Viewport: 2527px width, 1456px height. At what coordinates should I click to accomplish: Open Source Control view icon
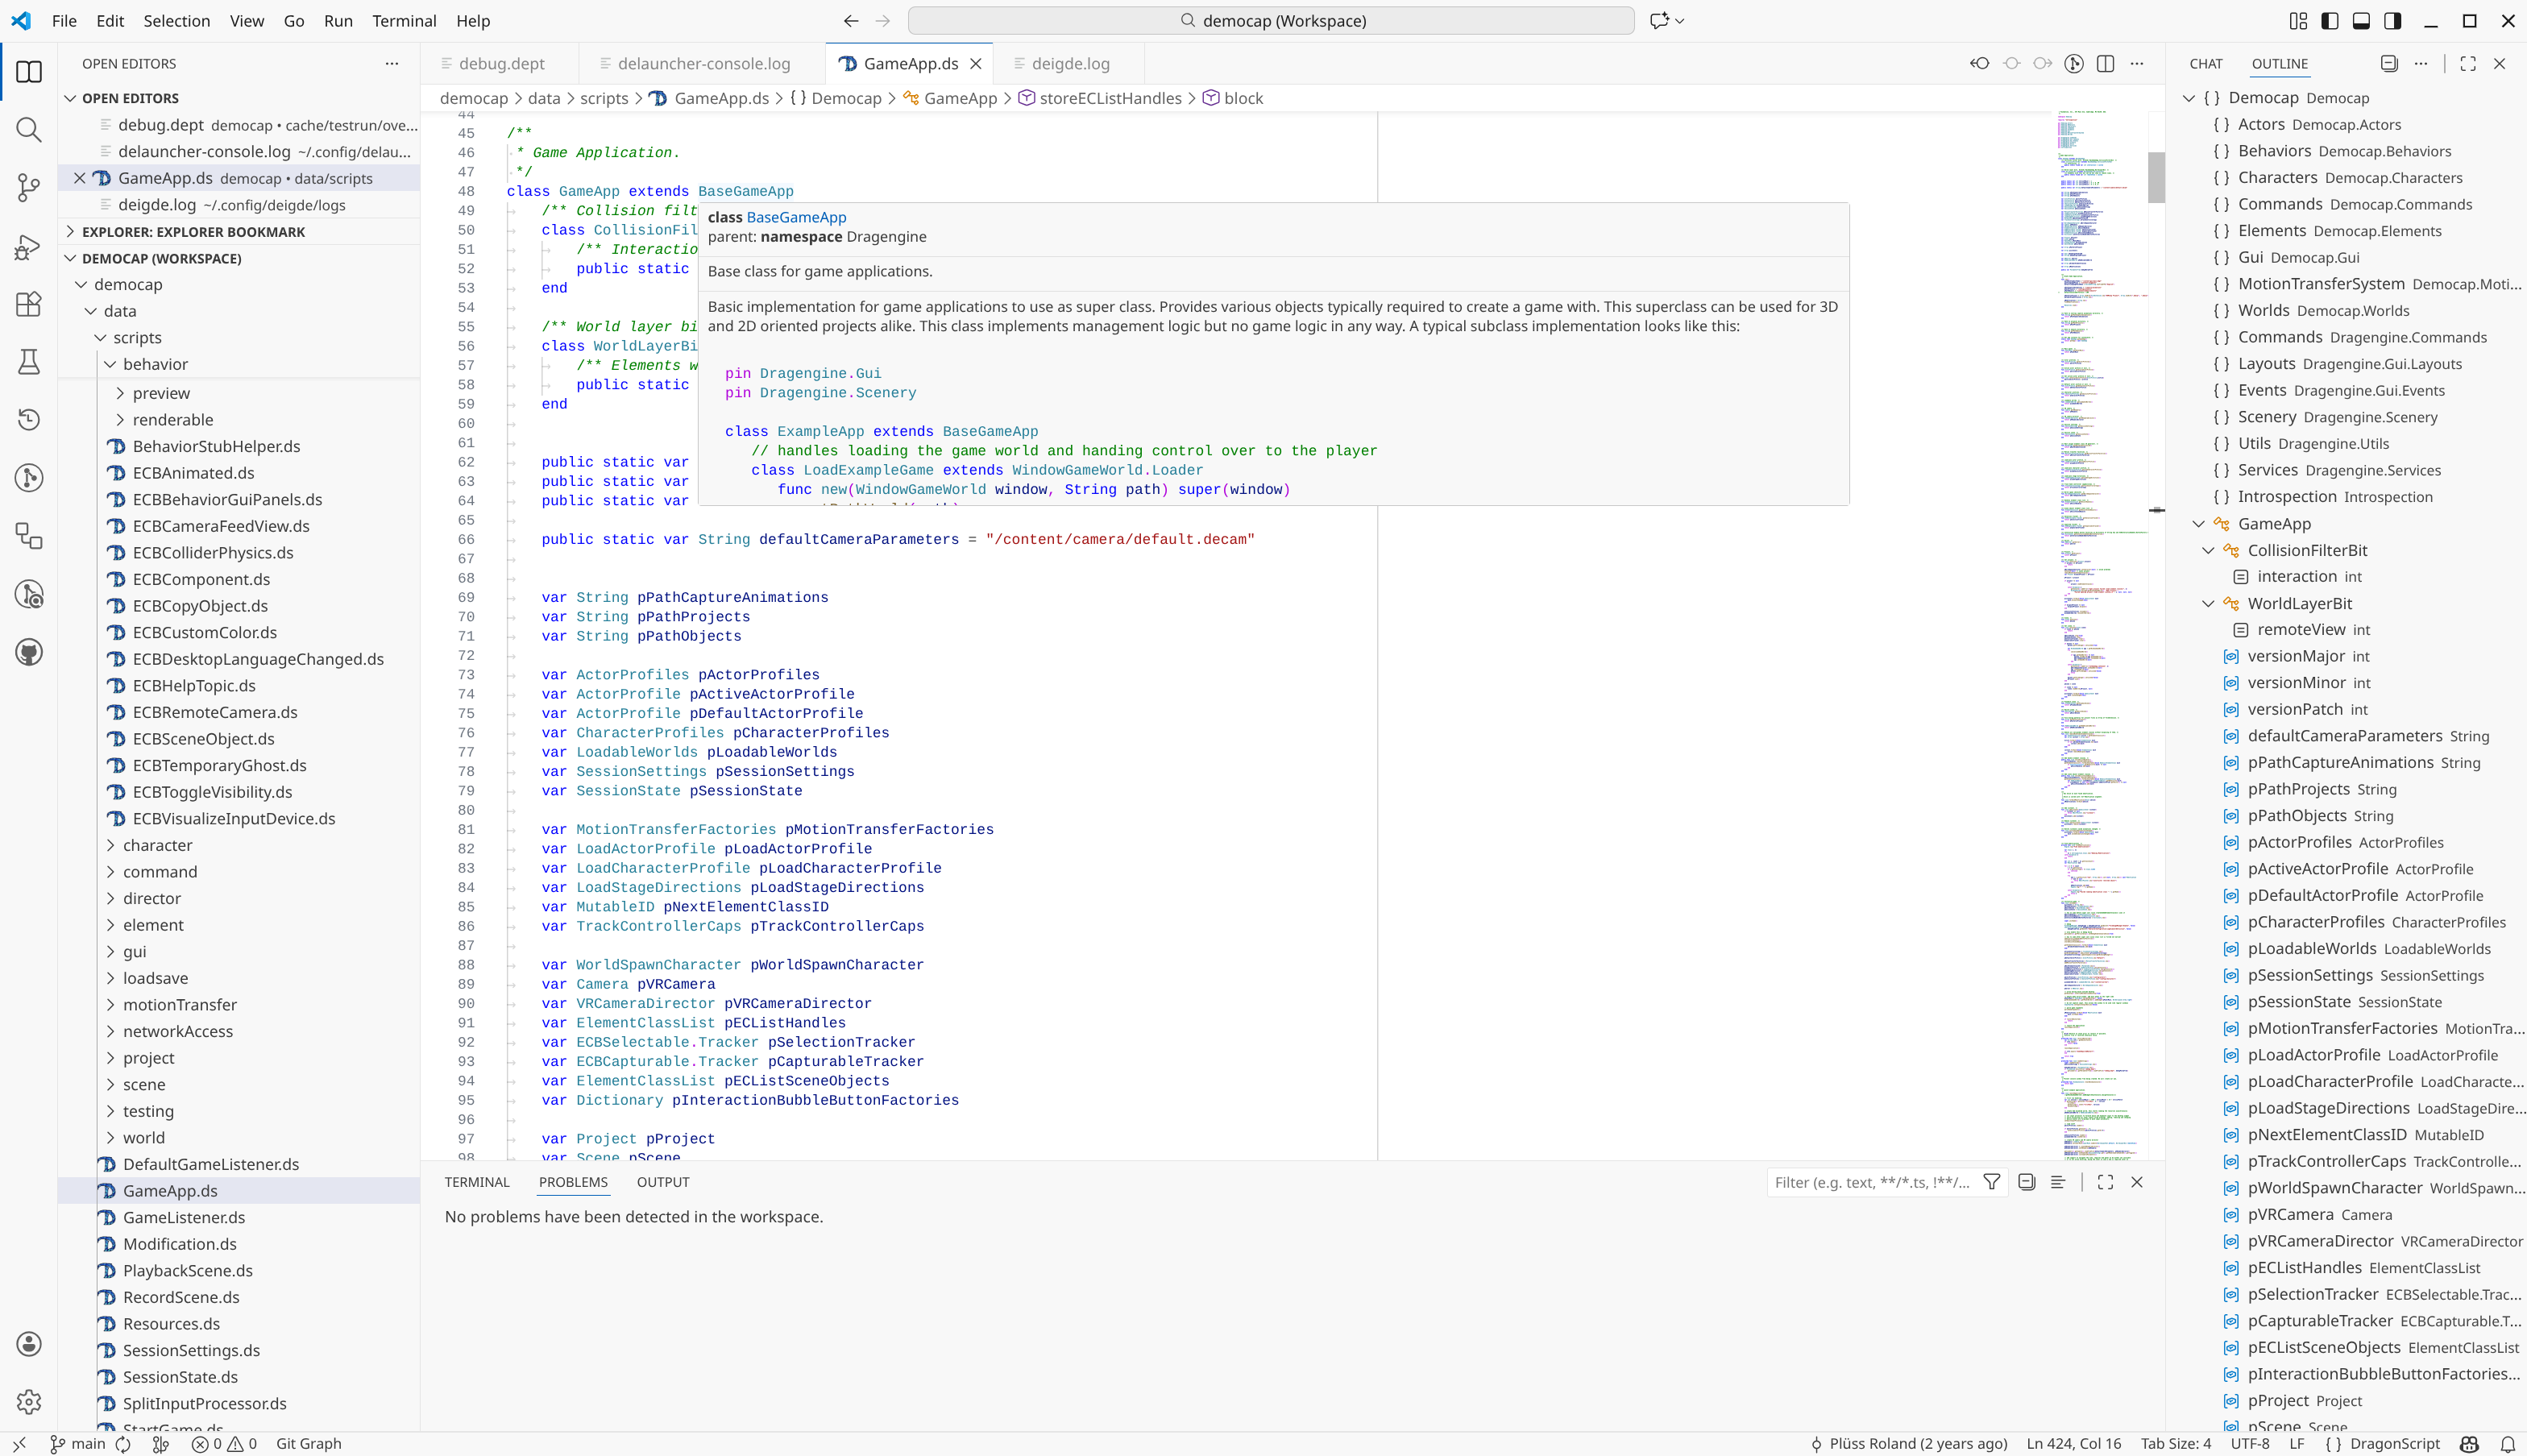click(29, 188)
